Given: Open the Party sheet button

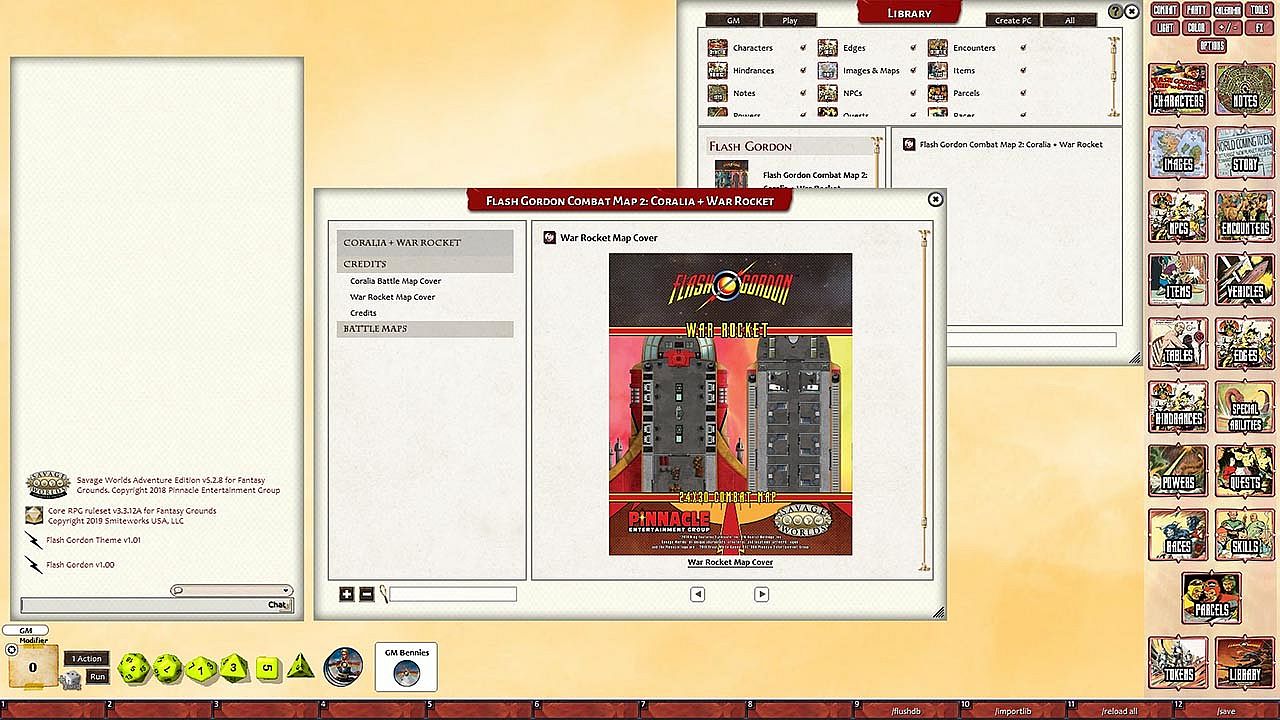Looking at the screenshot, I should pos(1196,10).
